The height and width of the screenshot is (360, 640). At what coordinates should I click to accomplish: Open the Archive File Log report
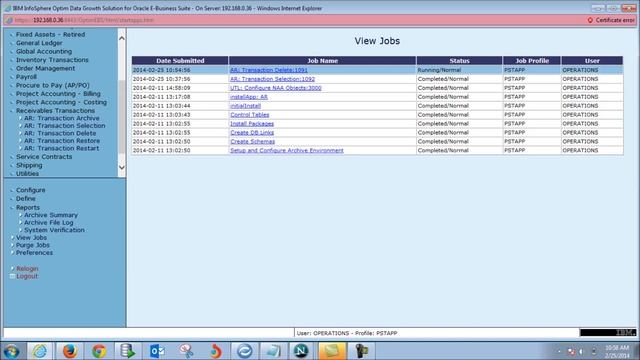[x=49, y=222]
